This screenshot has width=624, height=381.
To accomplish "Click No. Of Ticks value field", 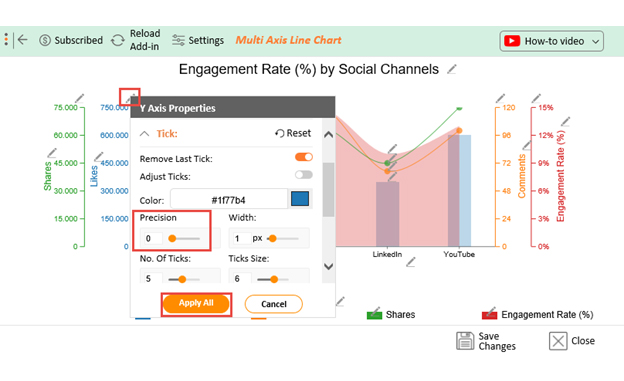I will coord(152,279).
